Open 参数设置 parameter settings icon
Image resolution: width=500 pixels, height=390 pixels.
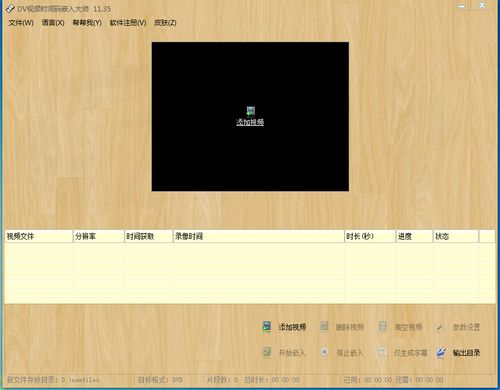point(441,327)
